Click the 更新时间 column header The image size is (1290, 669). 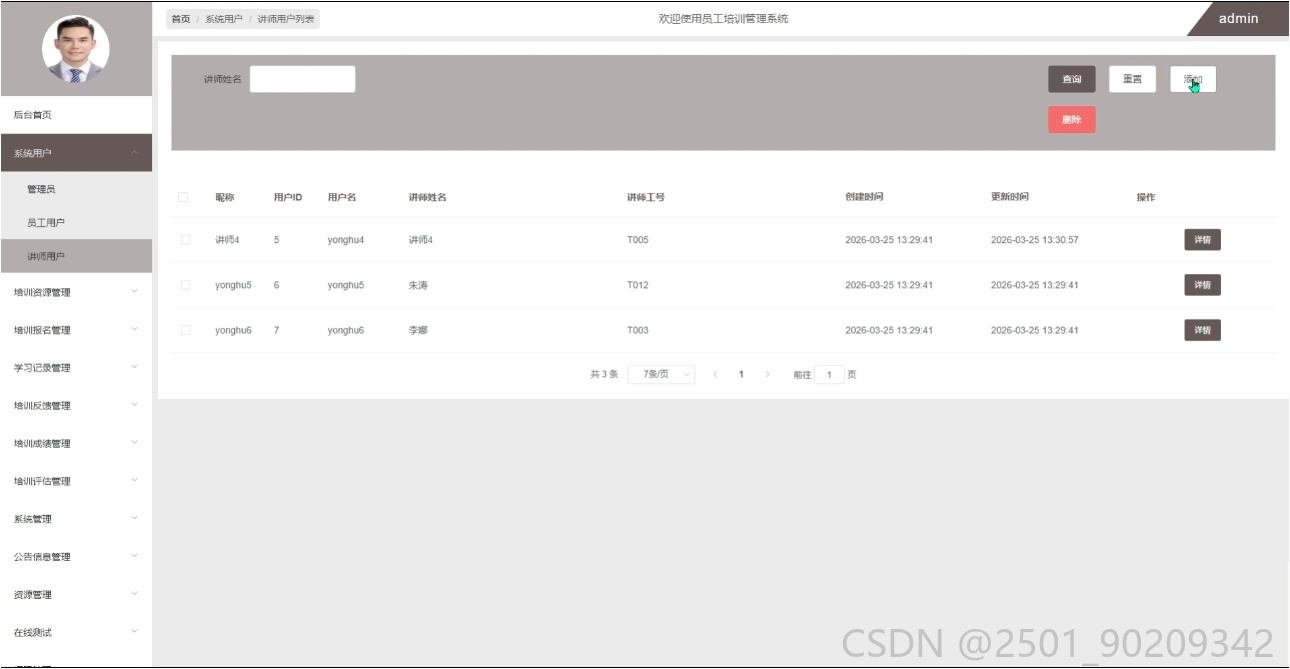point(1010,197)
